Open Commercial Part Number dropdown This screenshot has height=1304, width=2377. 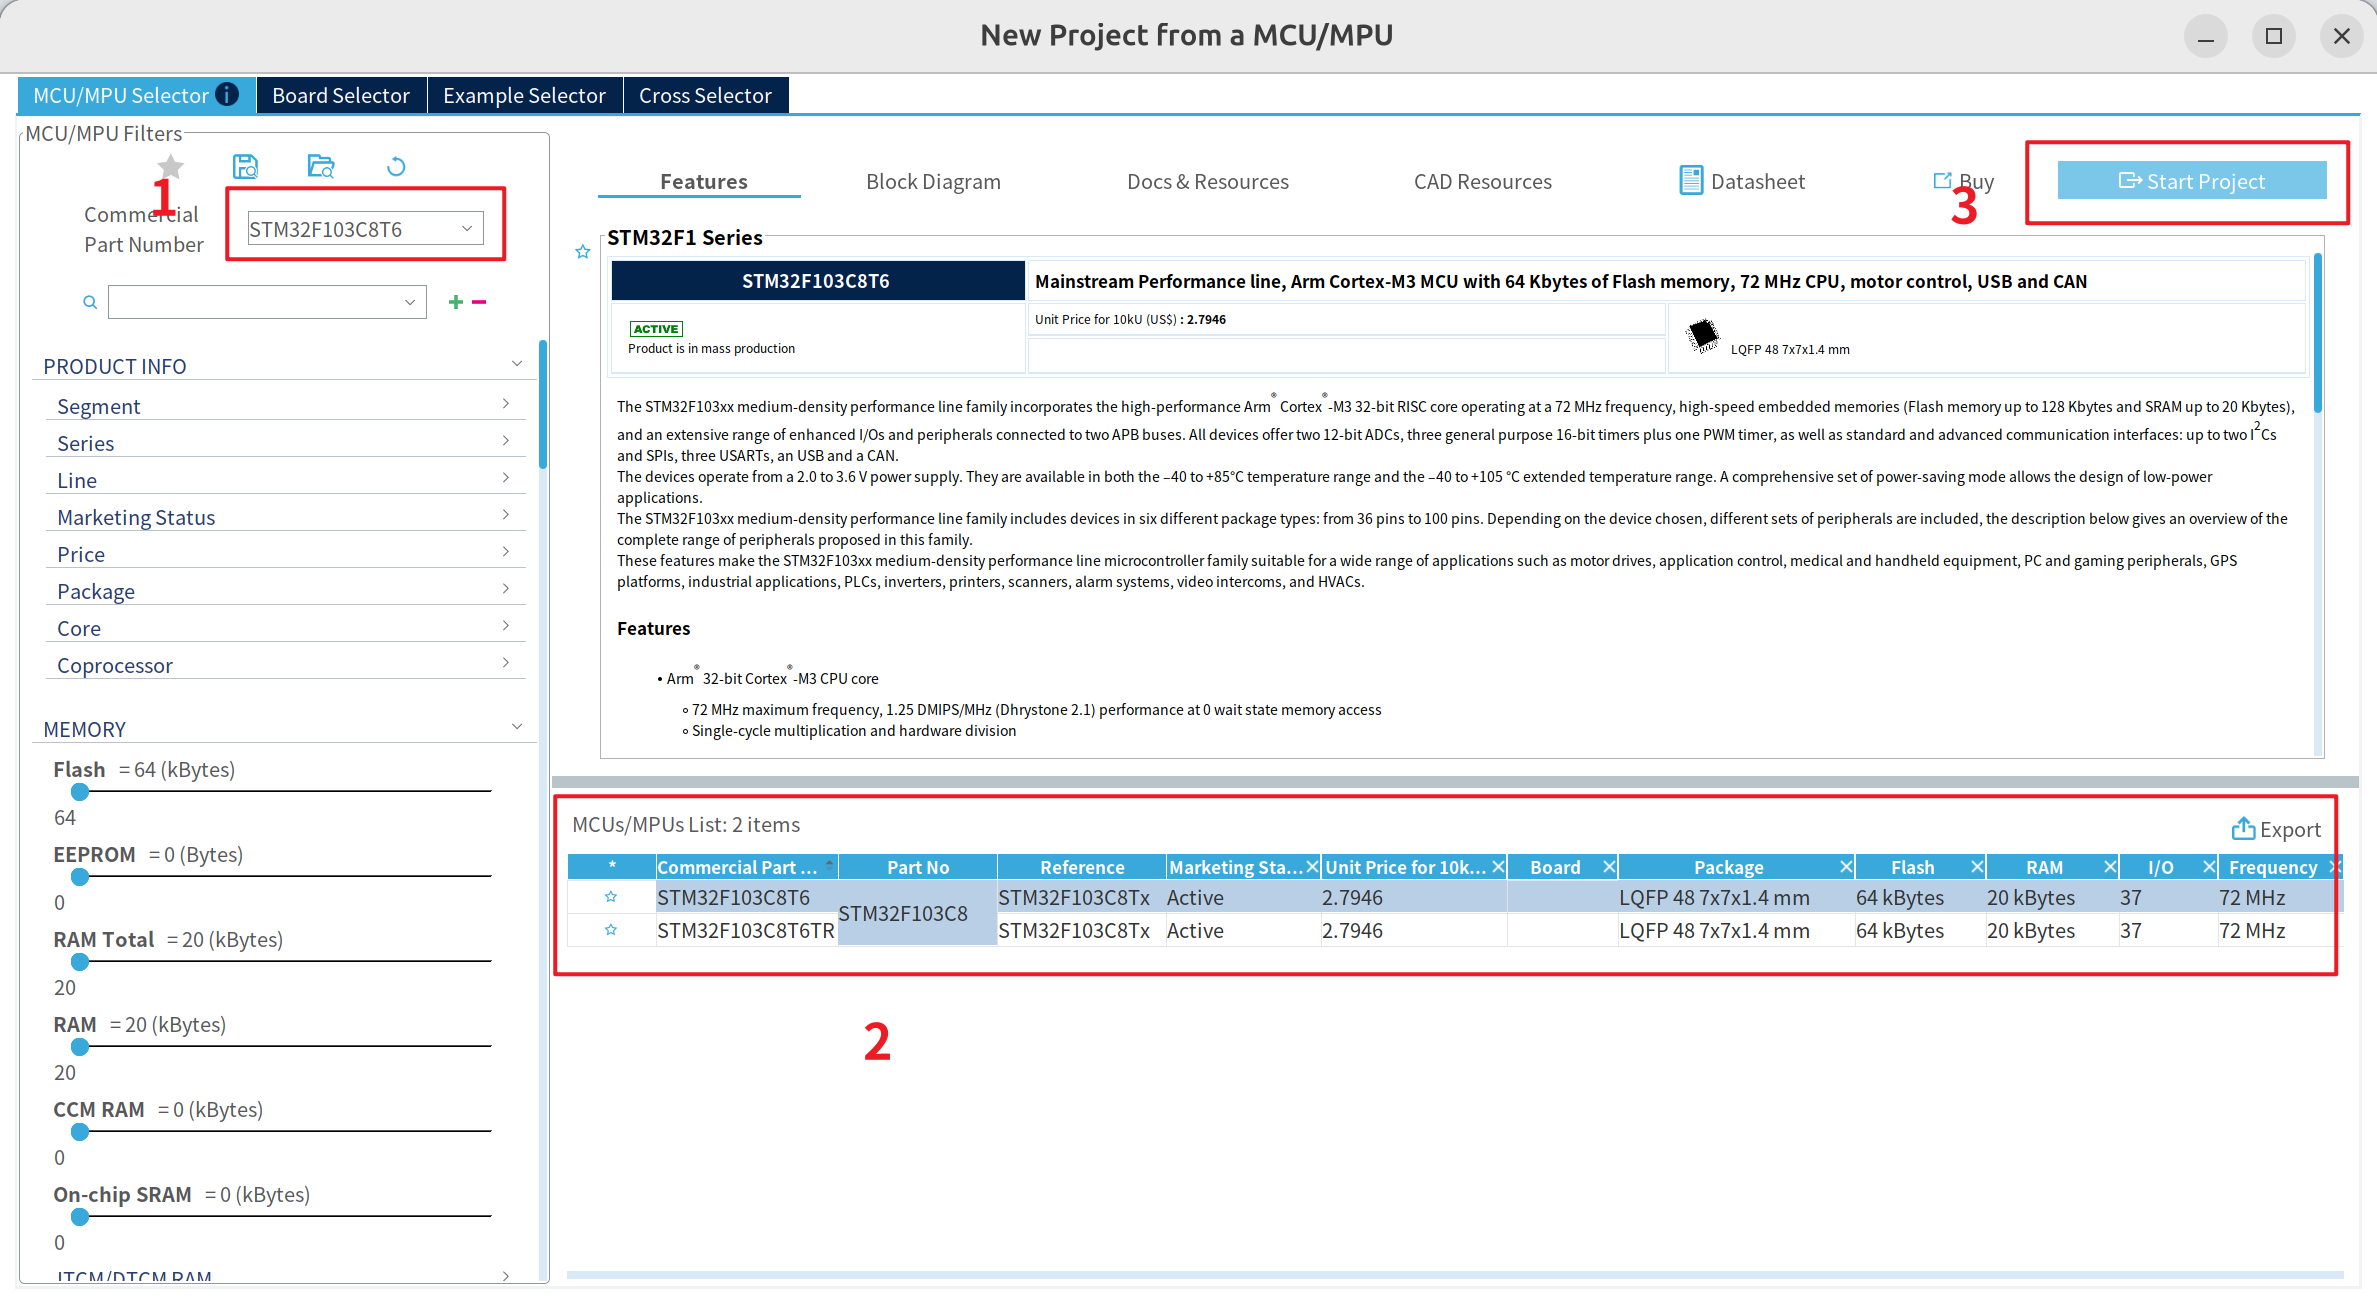[466, 229]
